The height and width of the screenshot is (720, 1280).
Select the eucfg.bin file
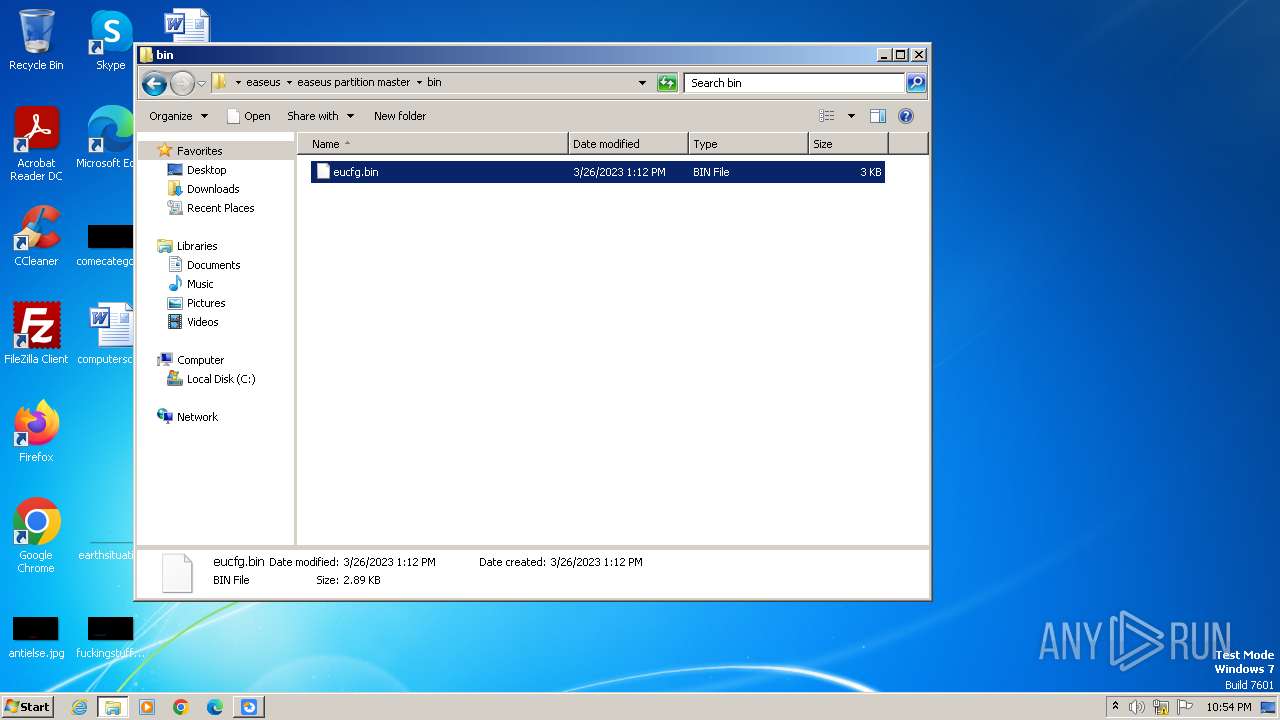(598, 172)
